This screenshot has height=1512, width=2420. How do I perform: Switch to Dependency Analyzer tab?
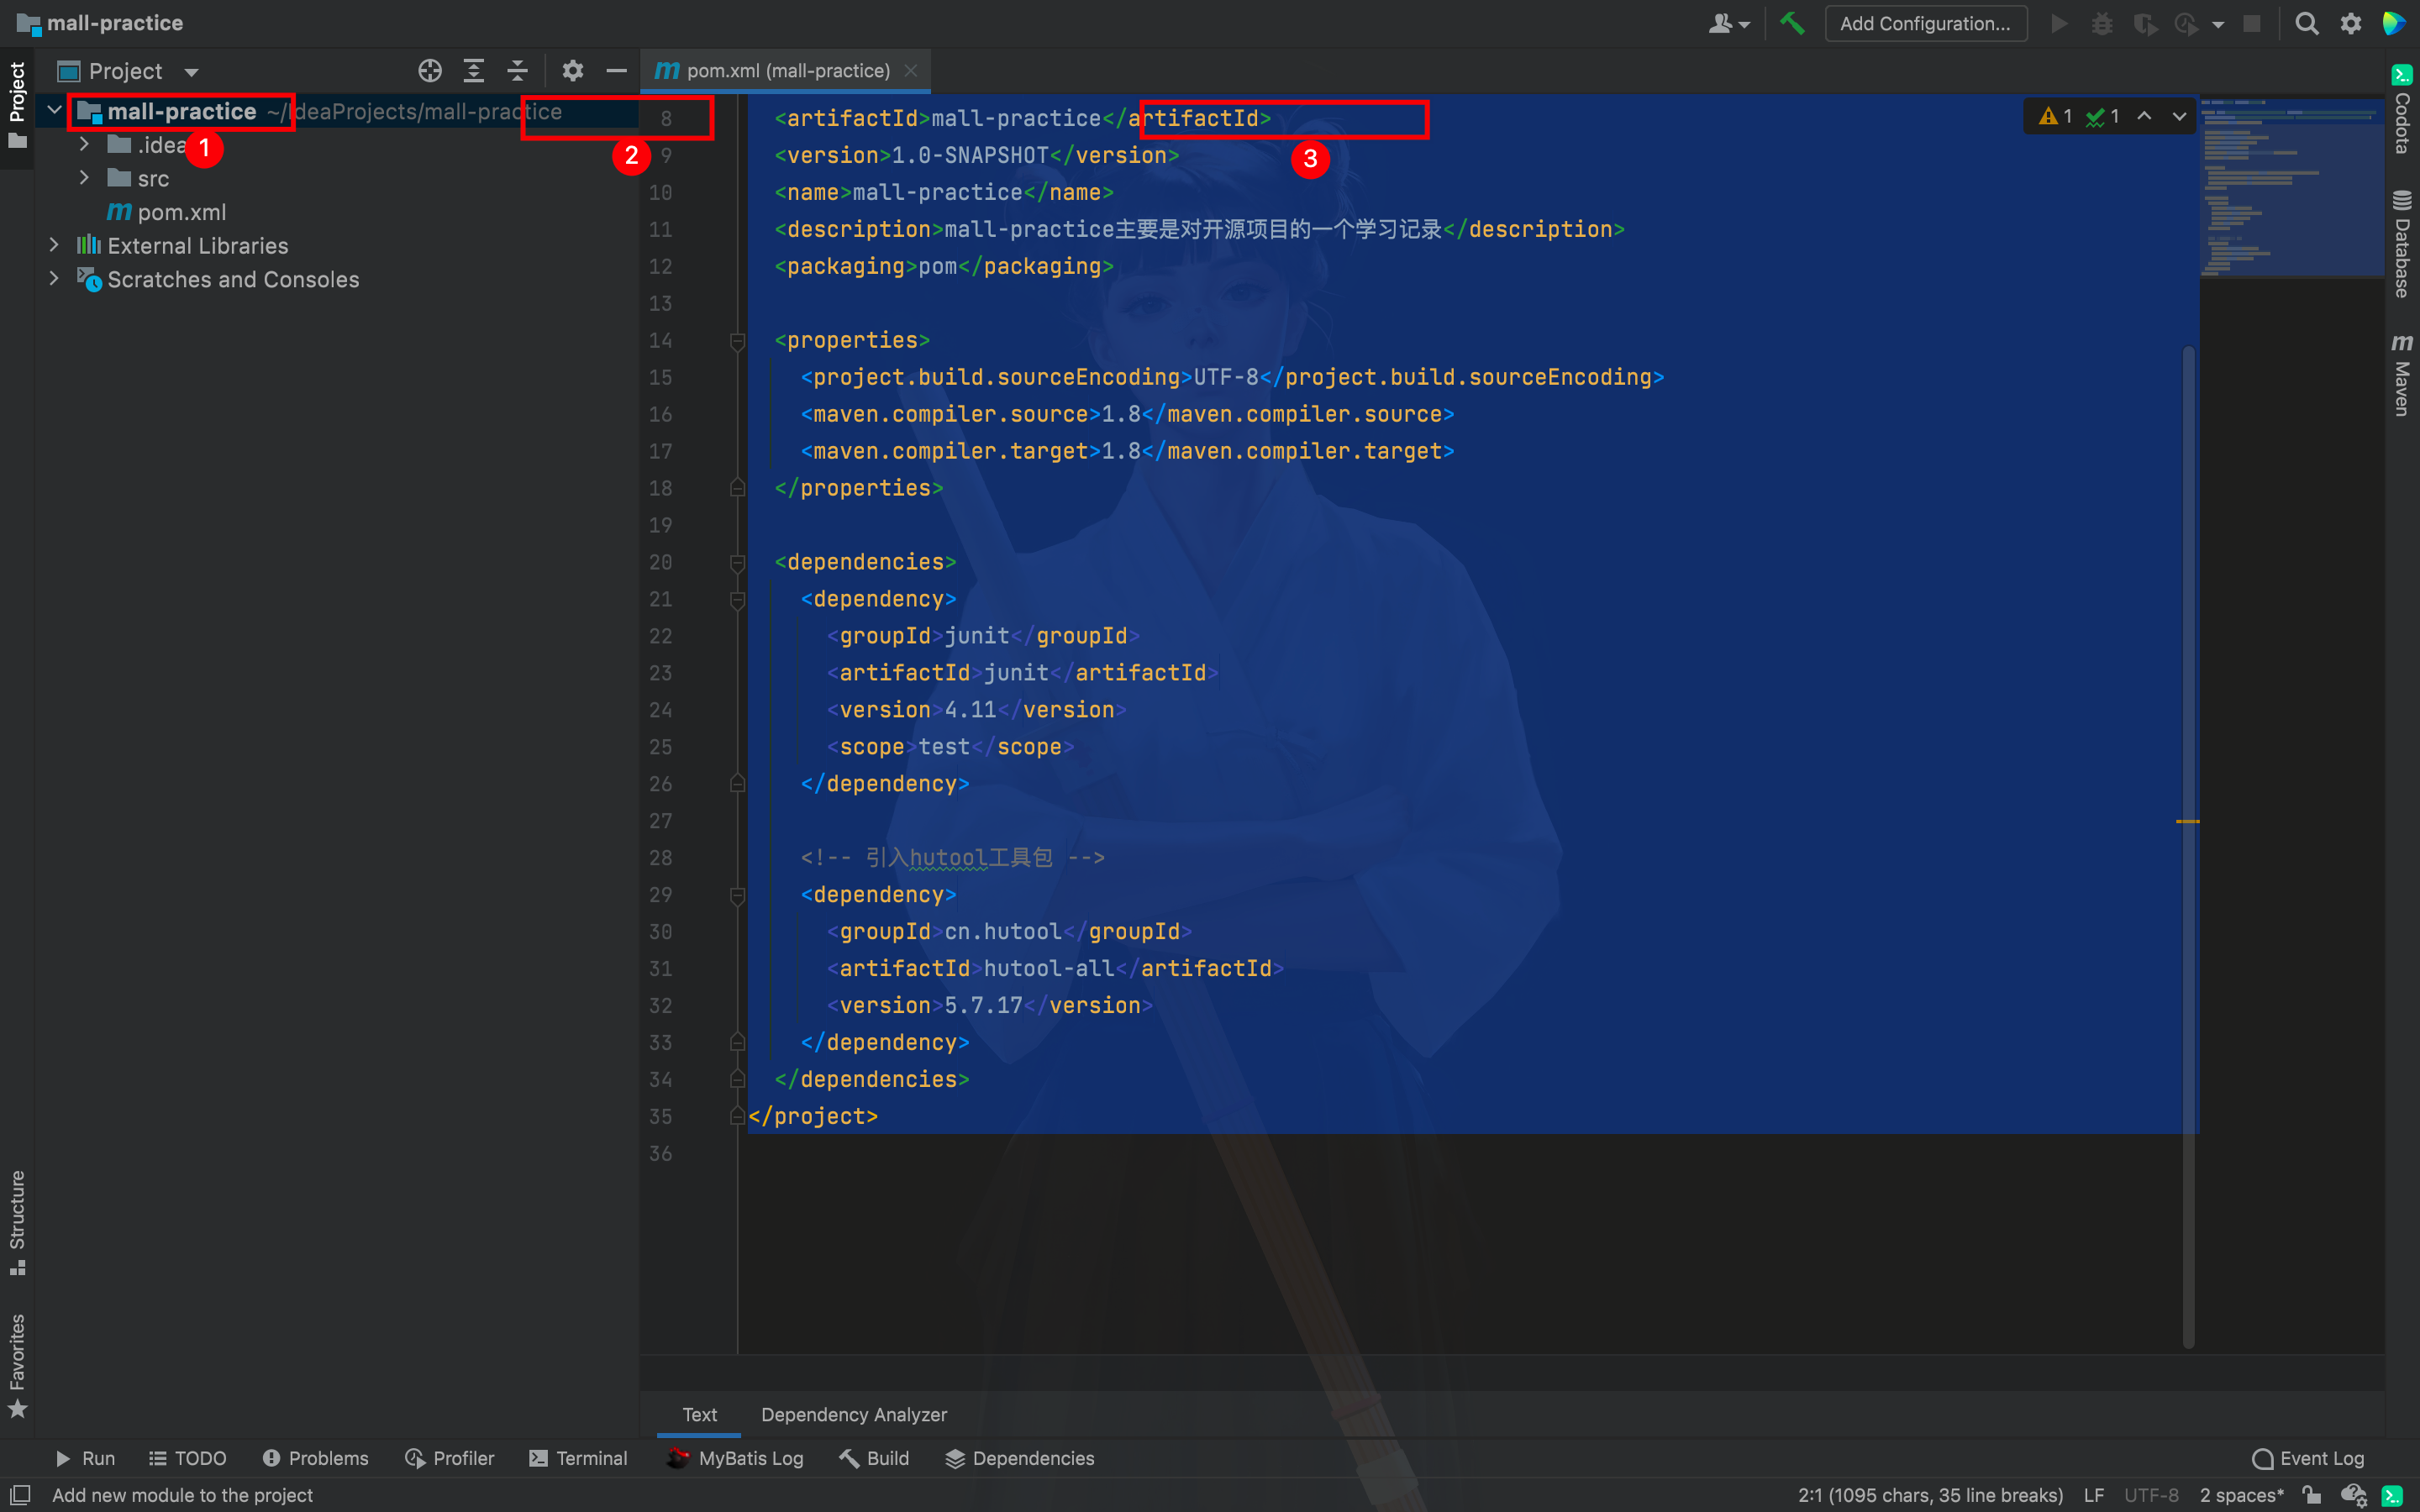(854, 1415)
